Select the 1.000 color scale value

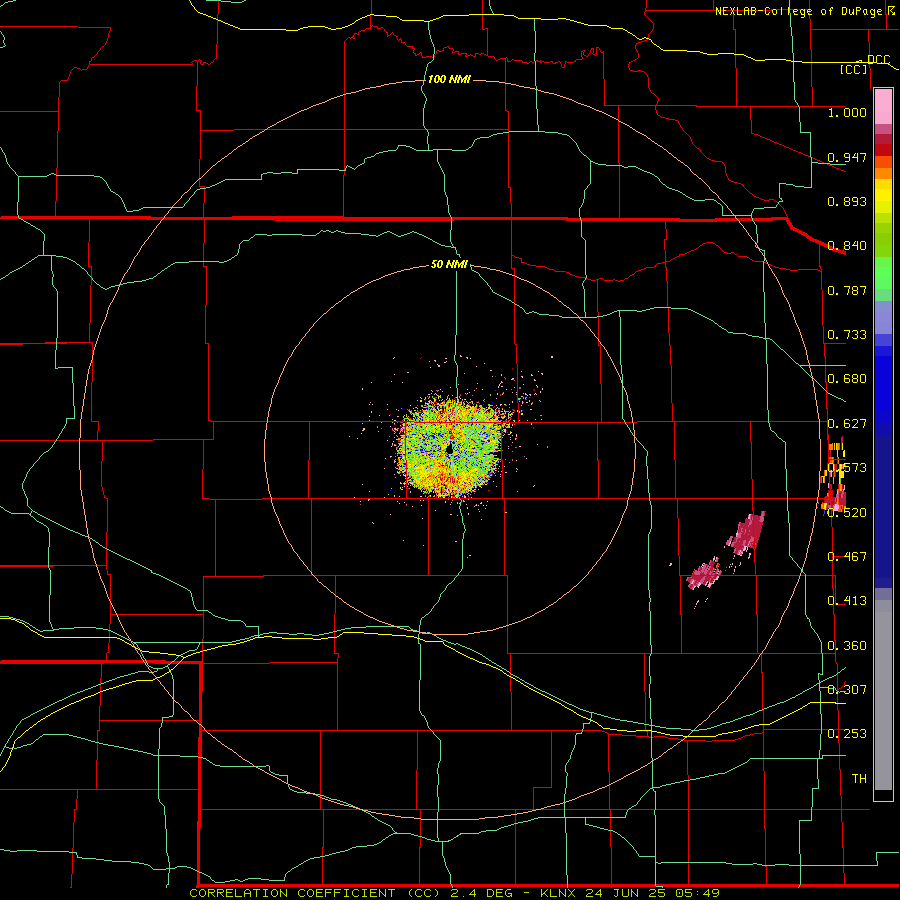pos(847,112)
